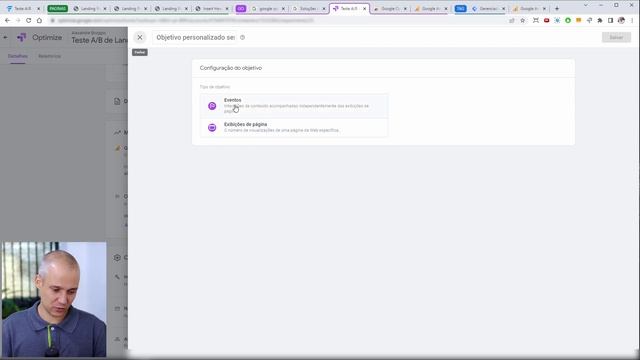The height and width of the screenshot is (360, 640).
Task: Switch to the Relatórios tab
Action: [49, 56]
